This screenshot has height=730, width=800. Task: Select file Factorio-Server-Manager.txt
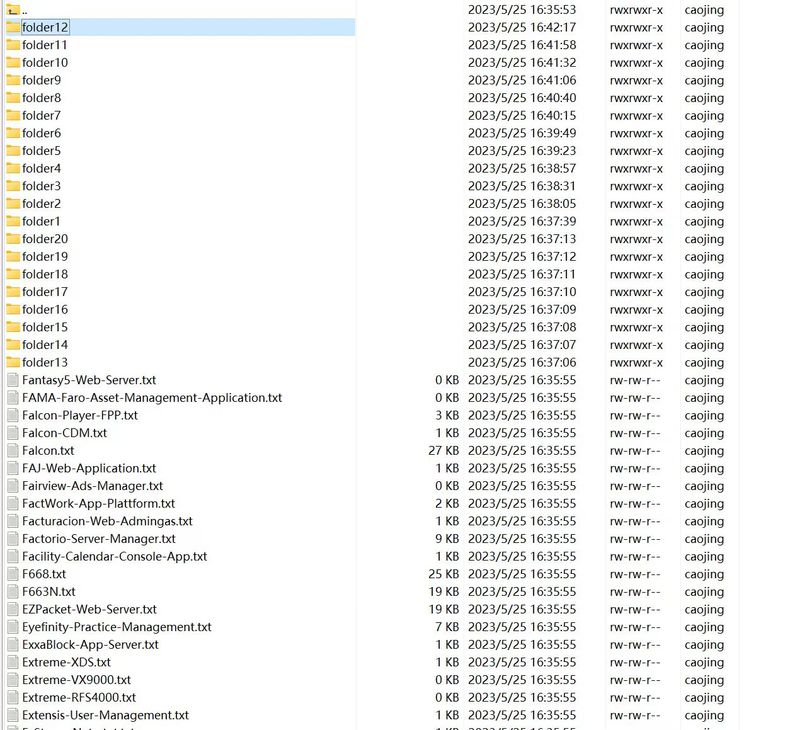point(98,539)
